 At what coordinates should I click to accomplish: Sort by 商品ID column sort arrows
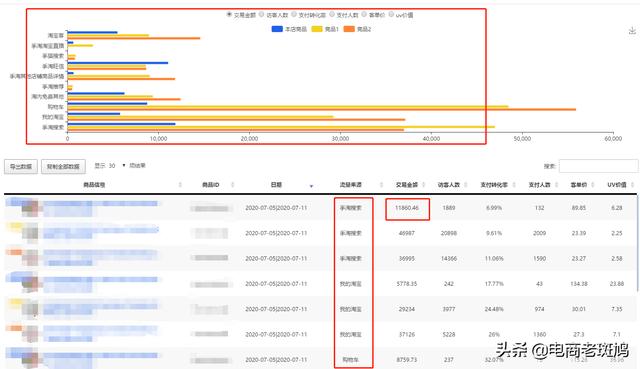click(233, 185)
